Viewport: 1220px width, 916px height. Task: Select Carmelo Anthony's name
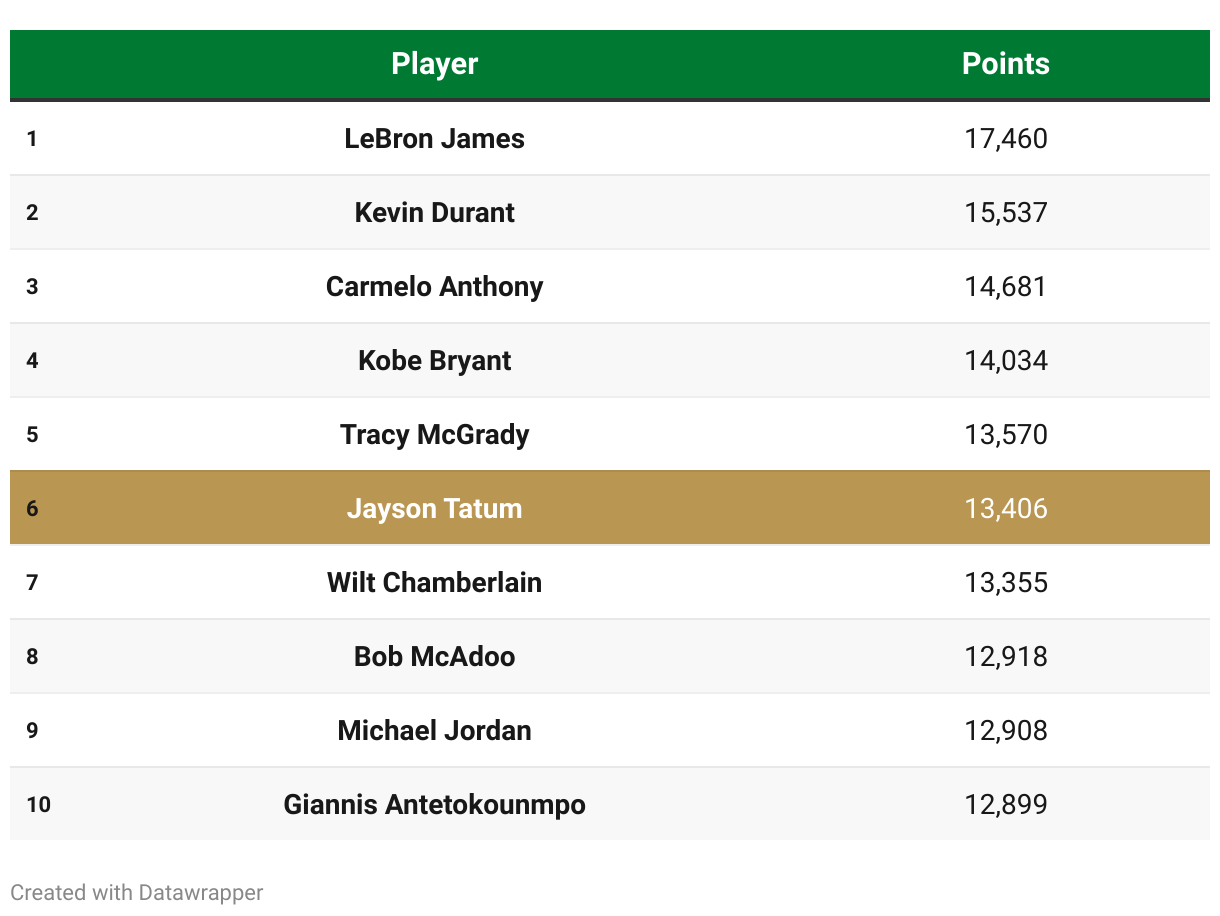[434, 286]
